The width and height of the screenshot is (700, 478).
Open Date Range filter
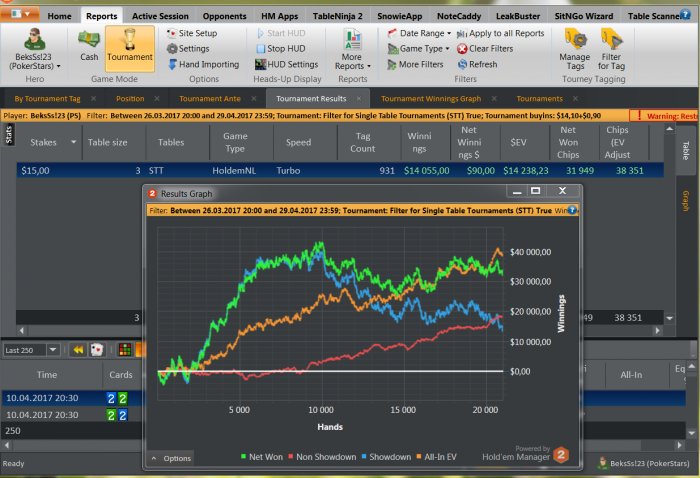coord(419,33)
